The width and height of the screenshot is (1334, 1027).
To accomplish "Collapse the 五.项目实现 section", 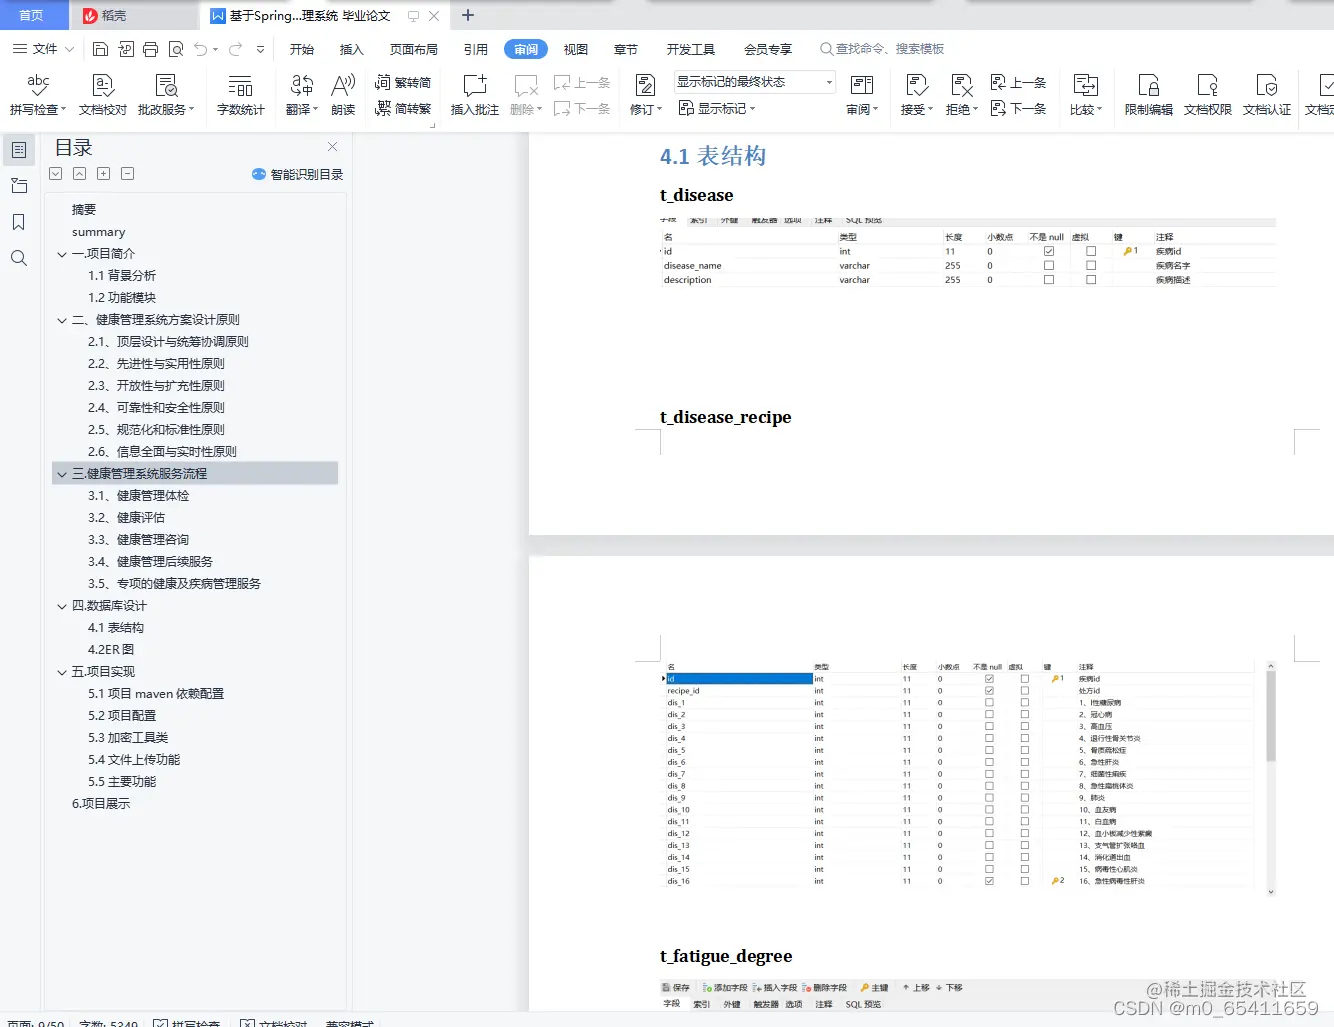I will tap(62, 672).
